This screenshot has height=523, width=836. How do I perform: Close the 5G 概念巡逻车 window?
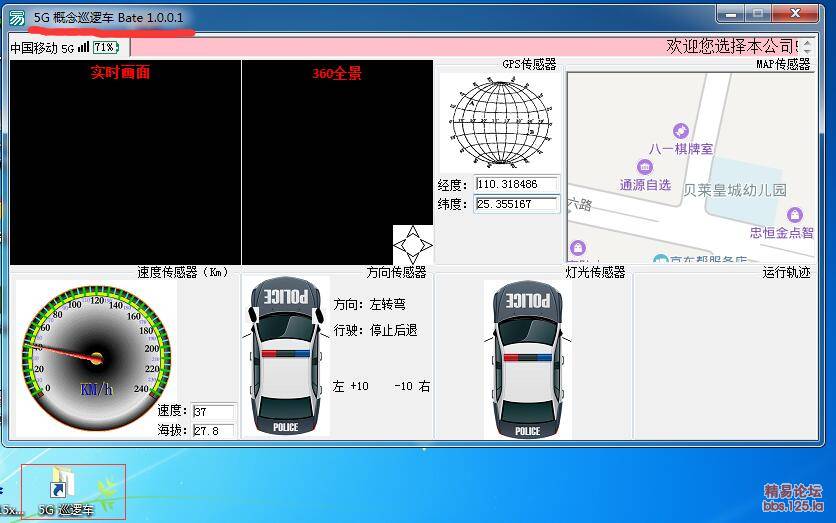pos(795,14)
